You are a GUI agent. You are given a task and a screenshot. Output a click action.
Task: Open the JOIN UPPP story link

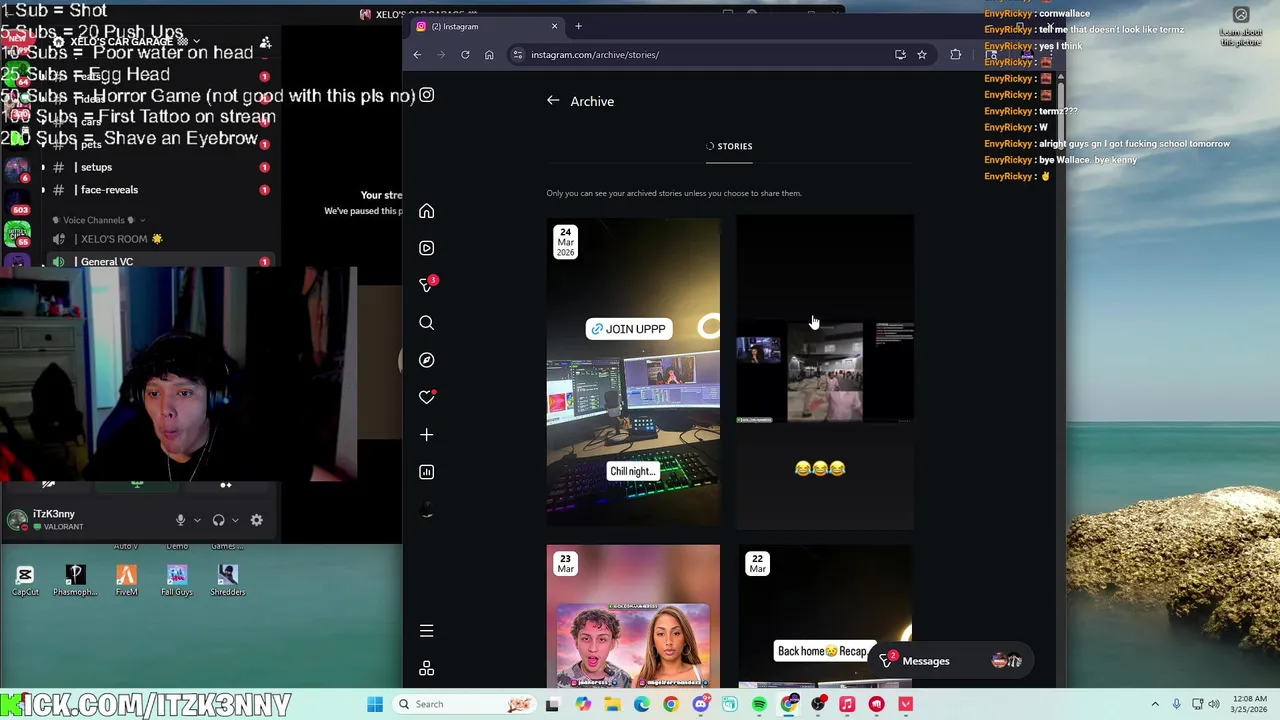pyautogui.click(x=627, y=329)
